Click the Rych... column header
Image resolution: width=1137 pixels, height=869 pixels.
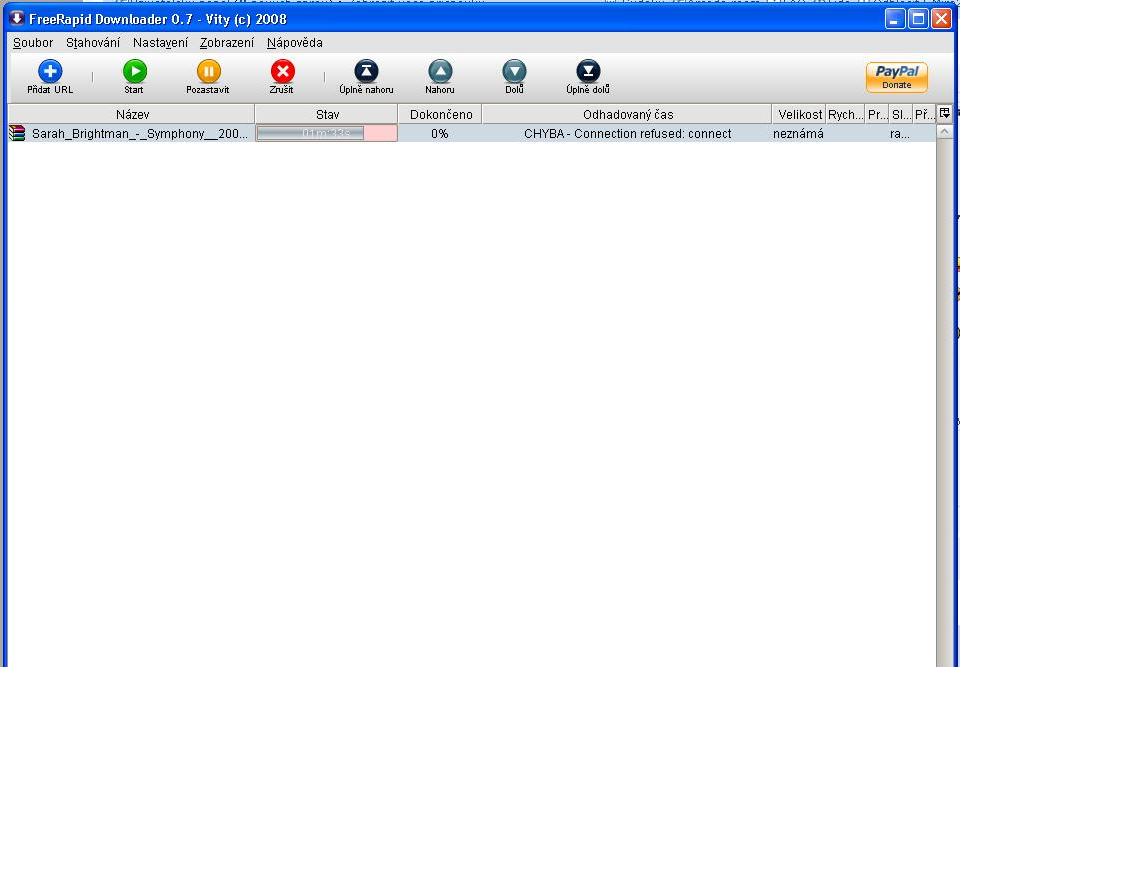[x=845, y=114]
